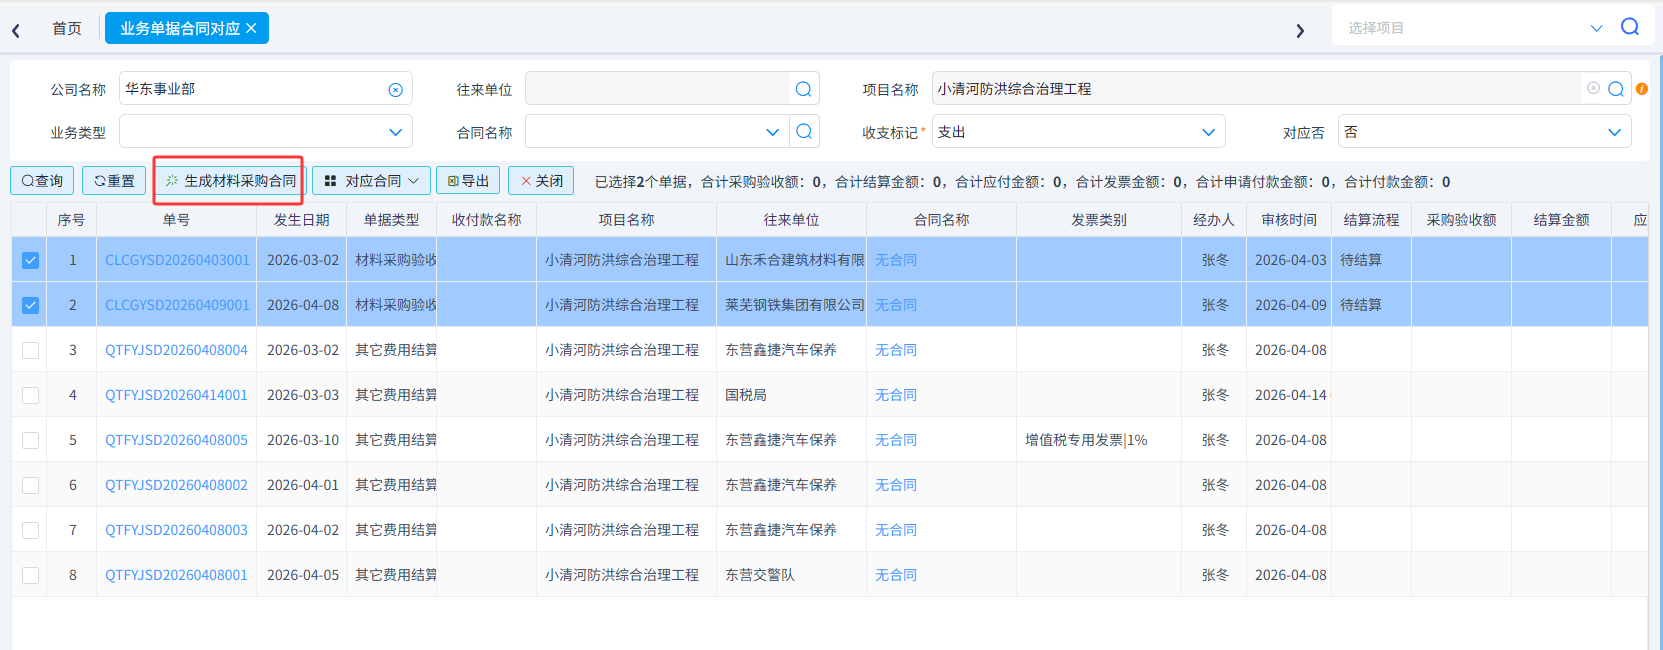The height and width of the screenshot is (650, 1663).
Task: Click the 导出 button
Action: pos(468,181)
